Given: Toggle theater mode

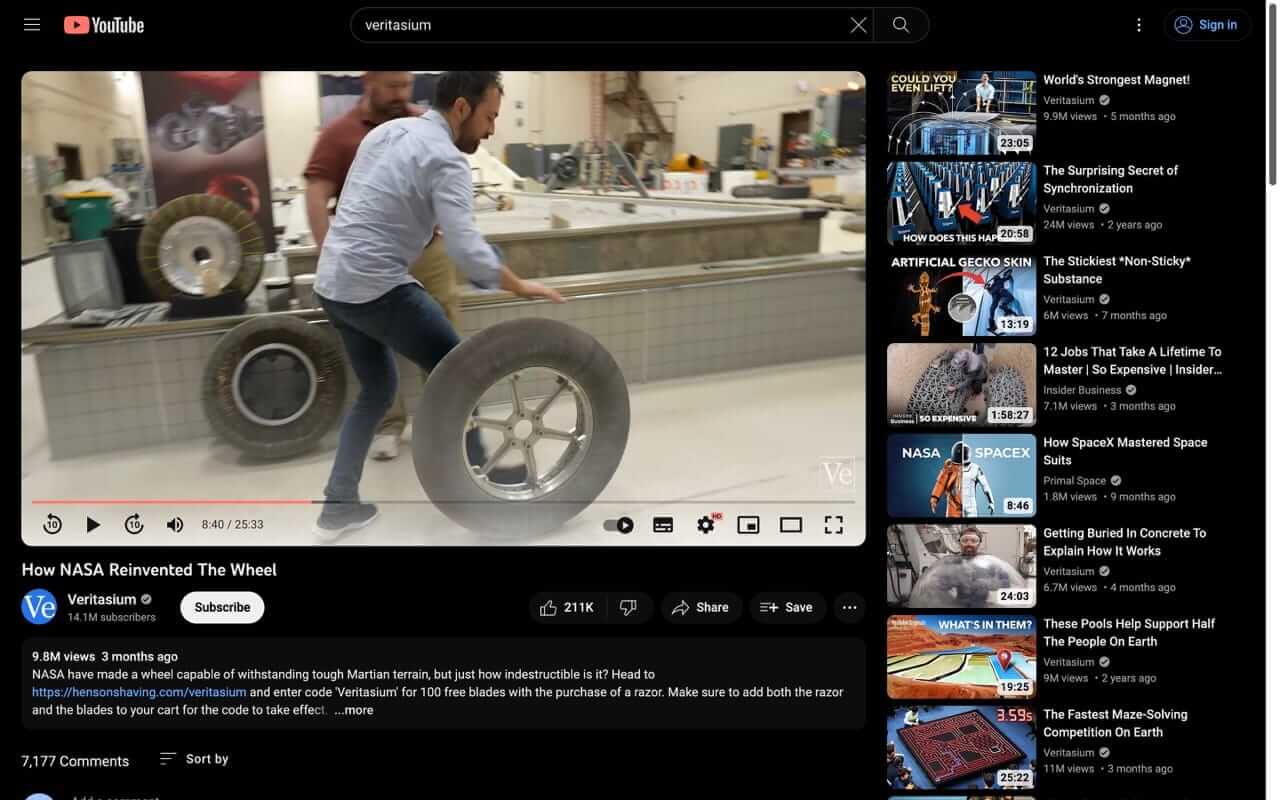Looking at the screenshot, I should (791, 525).
